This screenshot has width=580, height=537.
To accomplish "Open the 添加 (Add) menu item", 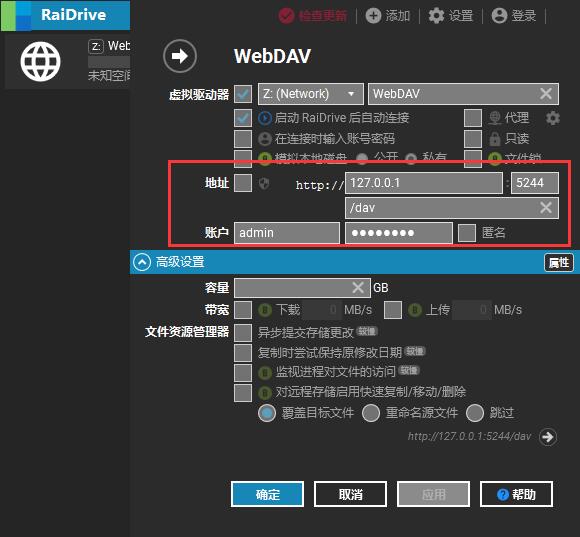I will (388, 16).
